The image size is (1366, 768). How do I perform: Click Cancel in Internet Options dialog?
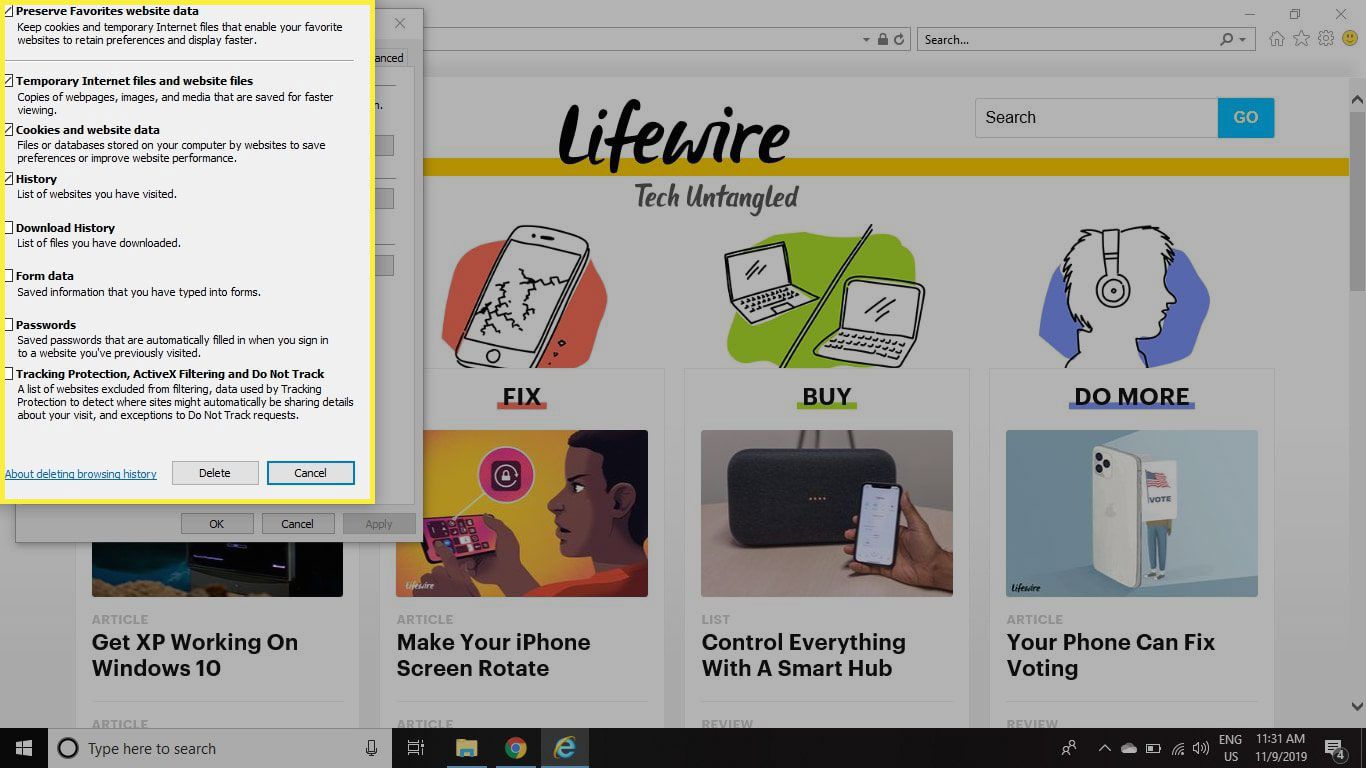pos(298,523)
